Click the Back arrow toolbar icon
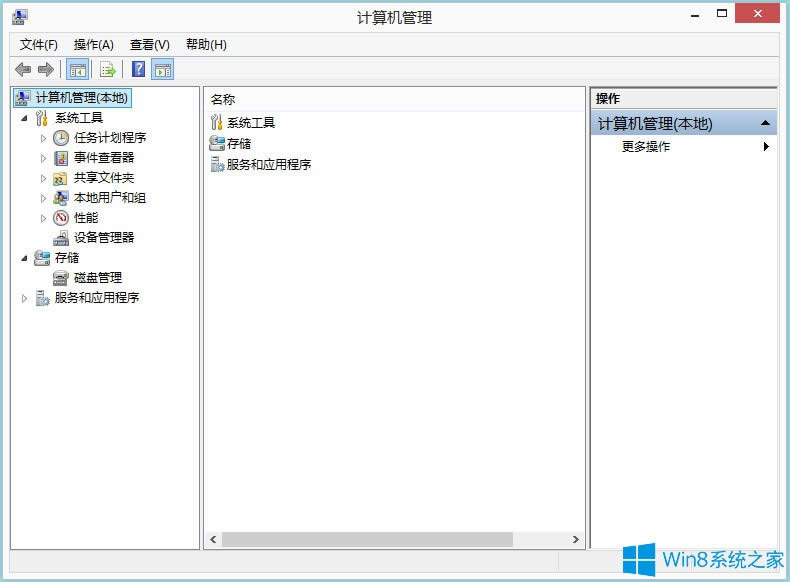 pyautogui.click(x=23, y=69)
